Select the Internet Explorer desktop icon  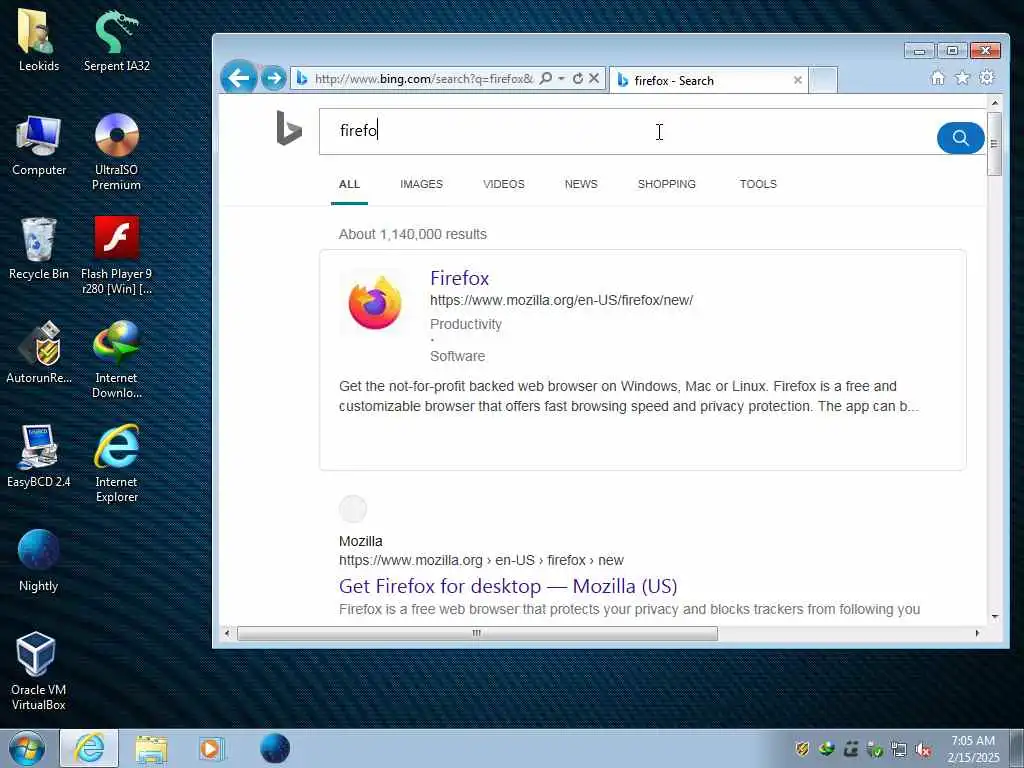pyautogui.click(x=116, y=464)
